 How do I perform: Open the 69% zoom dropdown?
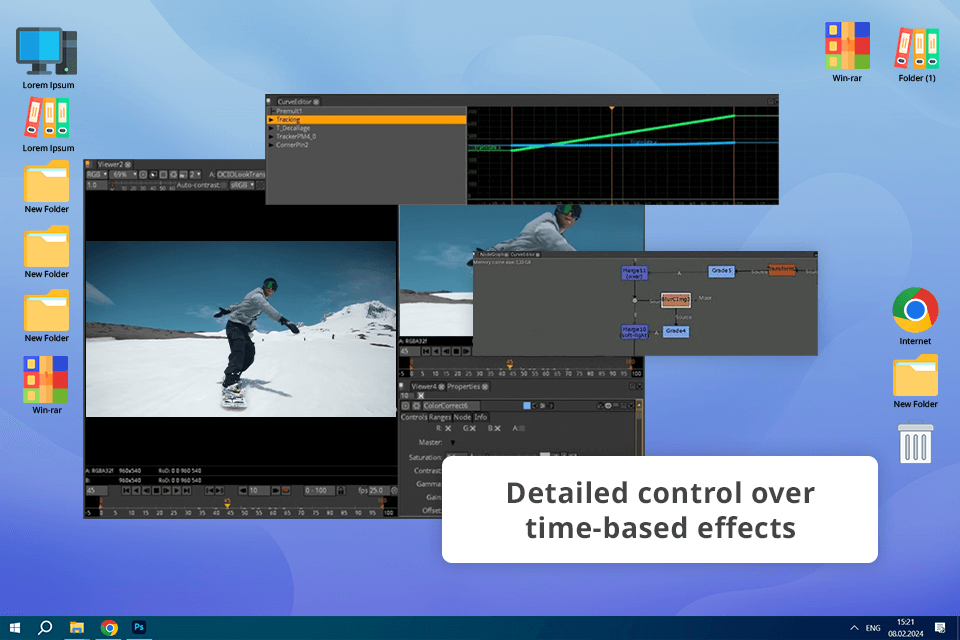(x=123, y=175)
